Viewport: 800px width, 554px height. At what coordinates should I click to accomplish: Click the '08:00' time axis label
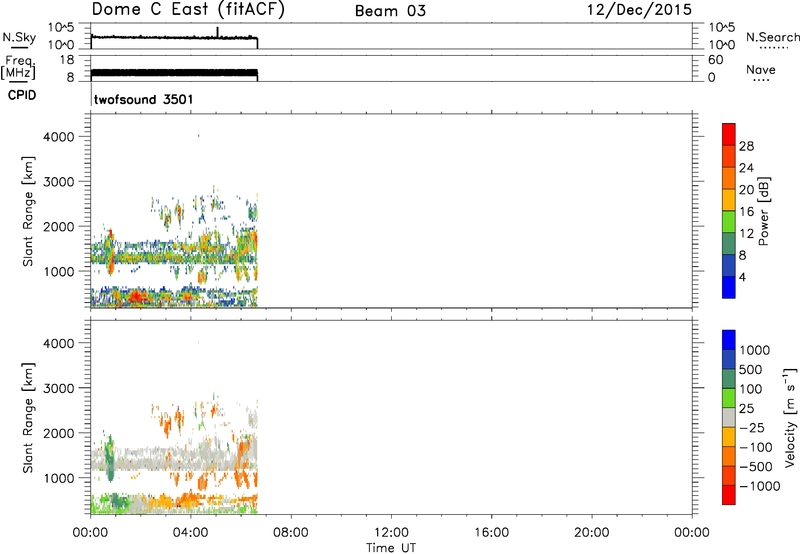click(291, 533)
